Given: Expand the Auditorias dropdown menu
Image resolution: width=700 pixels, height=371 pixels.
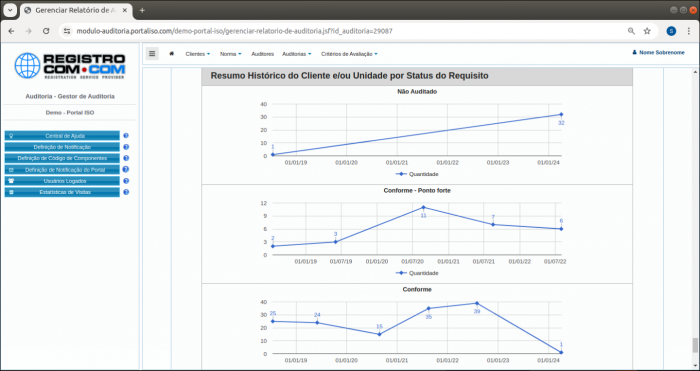Looking at the screenshot, I should (296, 54).
